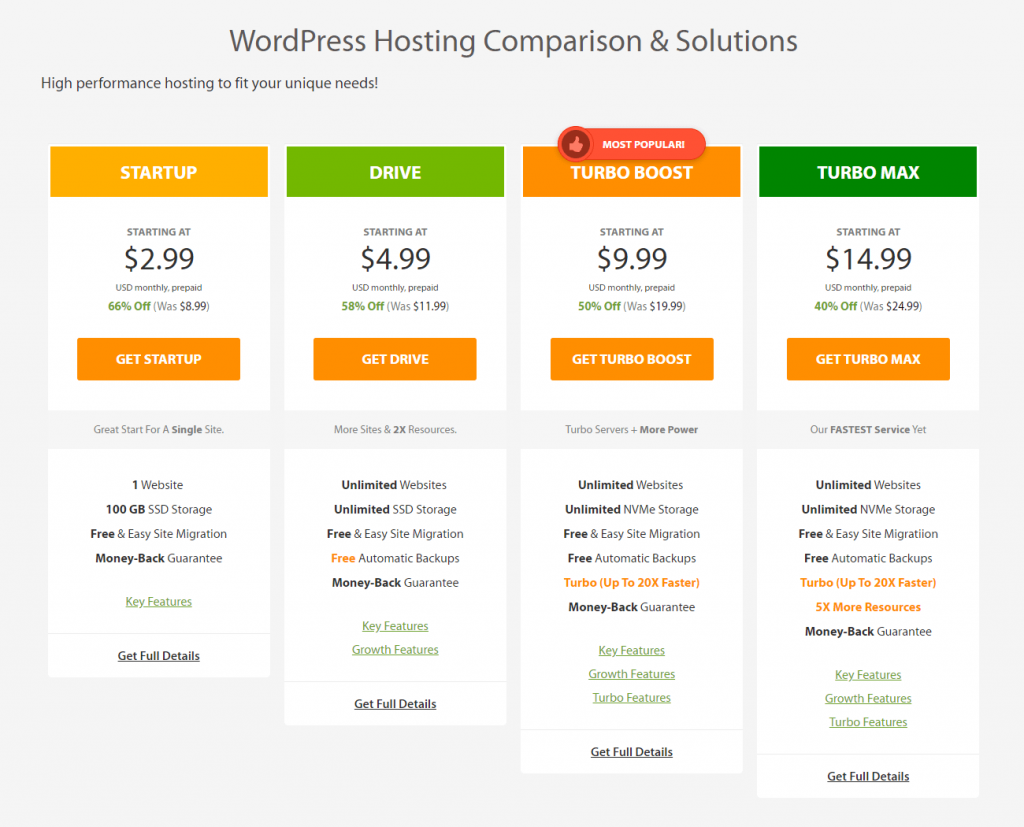Open Turbo Features link under Turbo Boost plan
The height and width of the screenshot is (827, 1024).
pos(632,698)
